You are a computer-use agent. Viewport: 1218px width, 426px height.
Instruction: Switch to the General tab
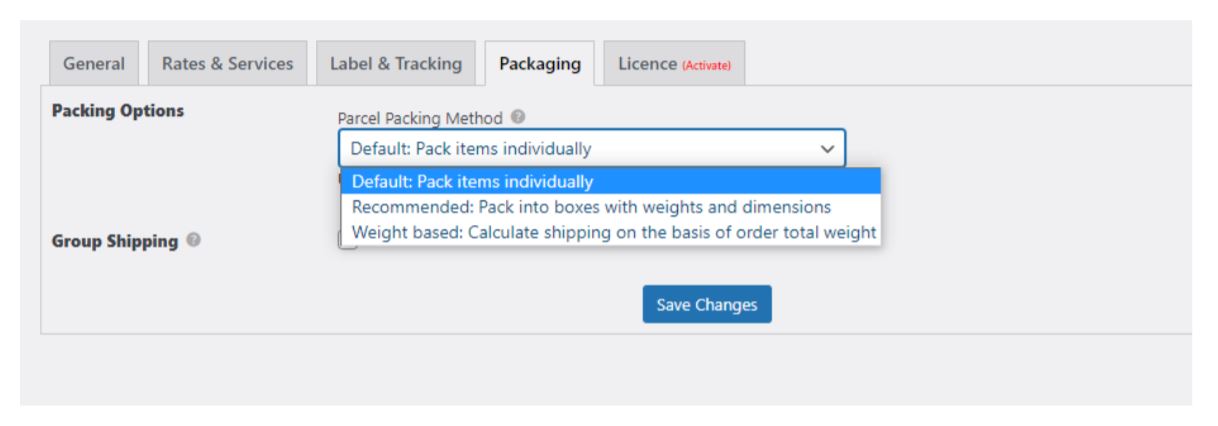[x=94, y=63]
